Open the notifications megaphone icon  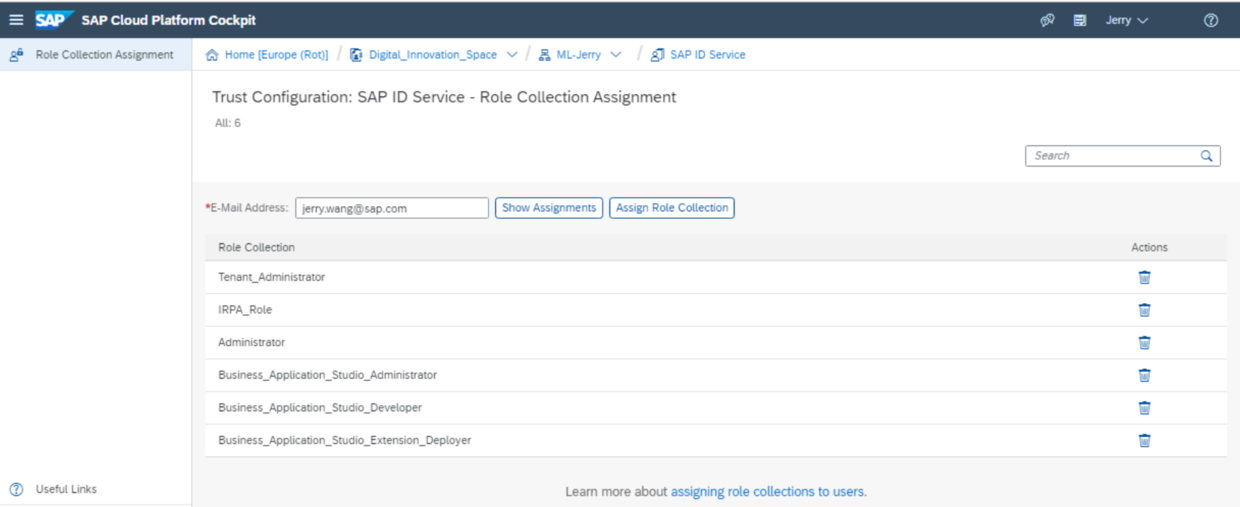(x=1048, y=20)
